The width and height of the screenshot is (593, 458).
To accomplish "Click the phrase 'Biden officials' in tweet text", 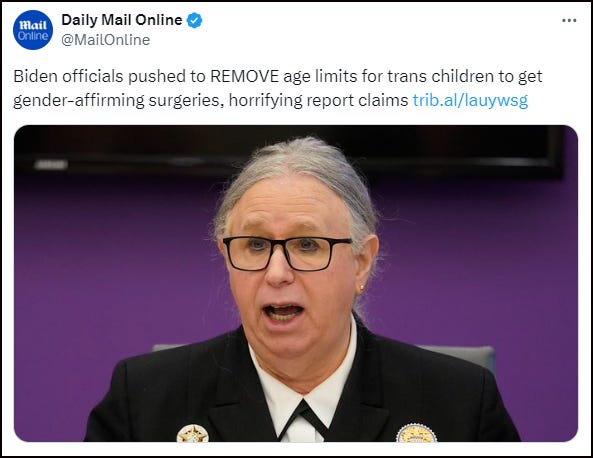I will 68,76.
